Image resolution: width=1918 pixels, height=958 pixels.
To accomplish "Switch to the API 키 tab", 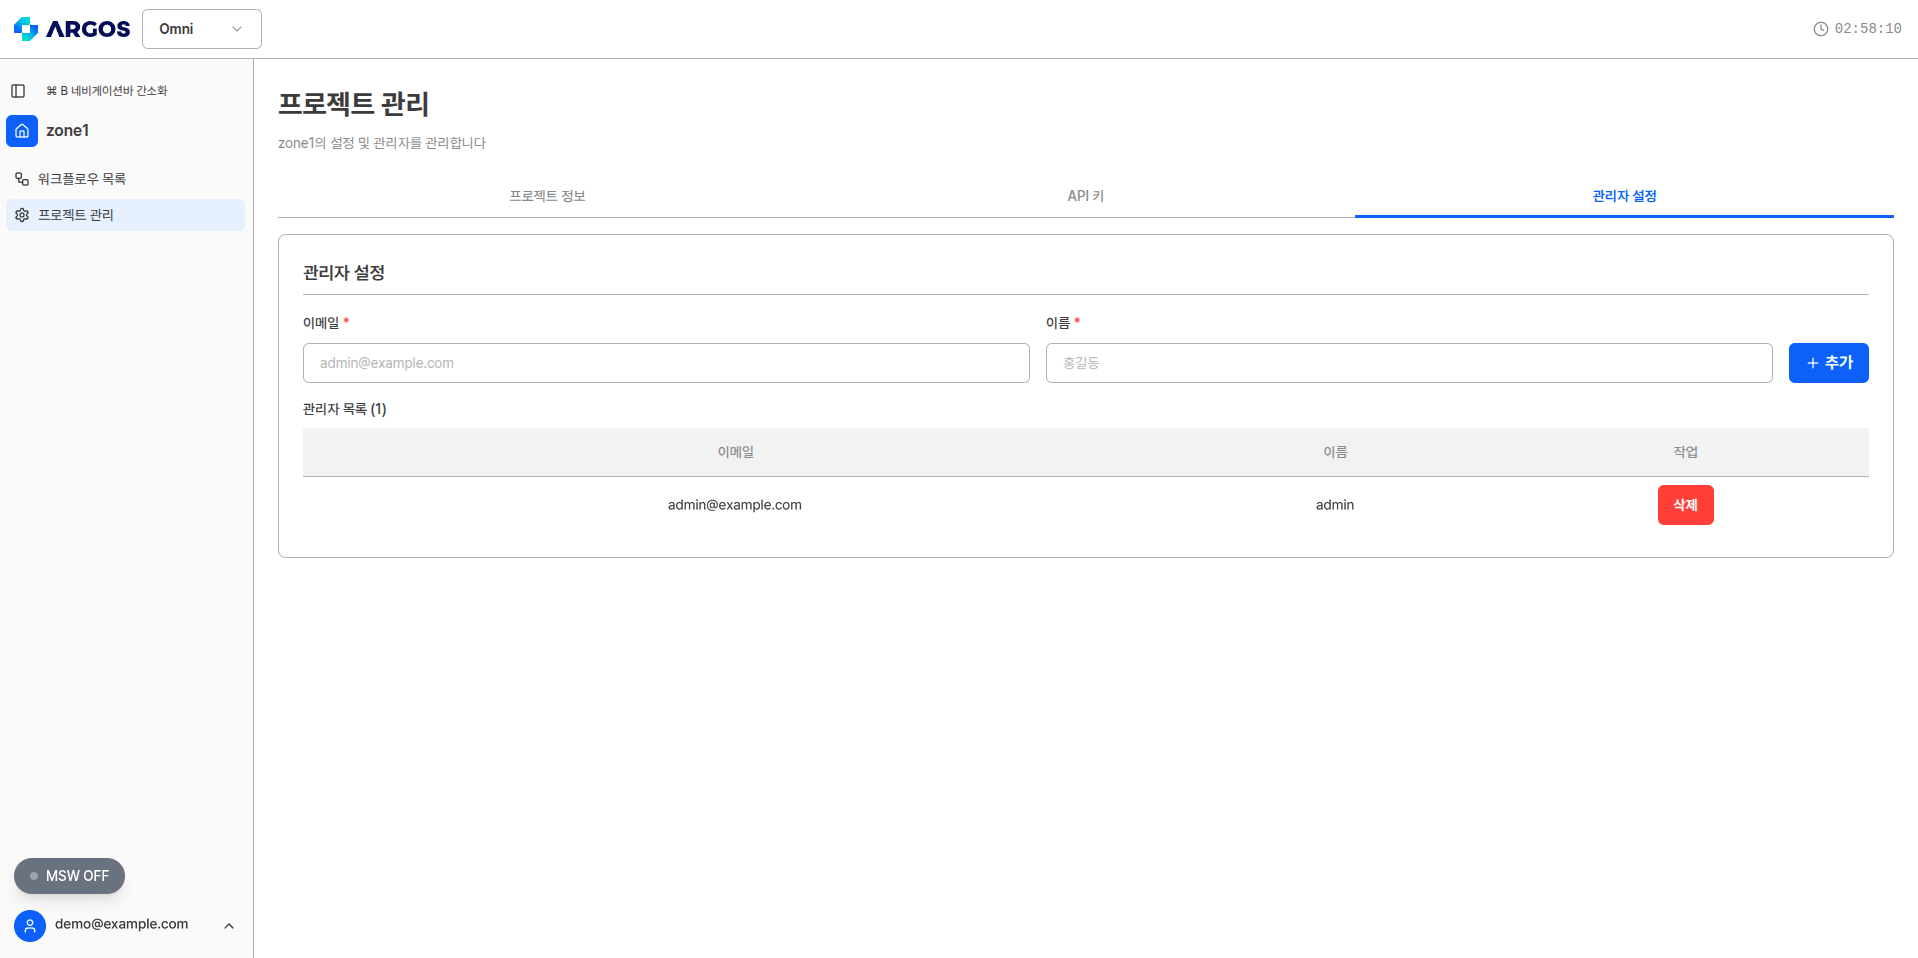I will point(1085,196).
